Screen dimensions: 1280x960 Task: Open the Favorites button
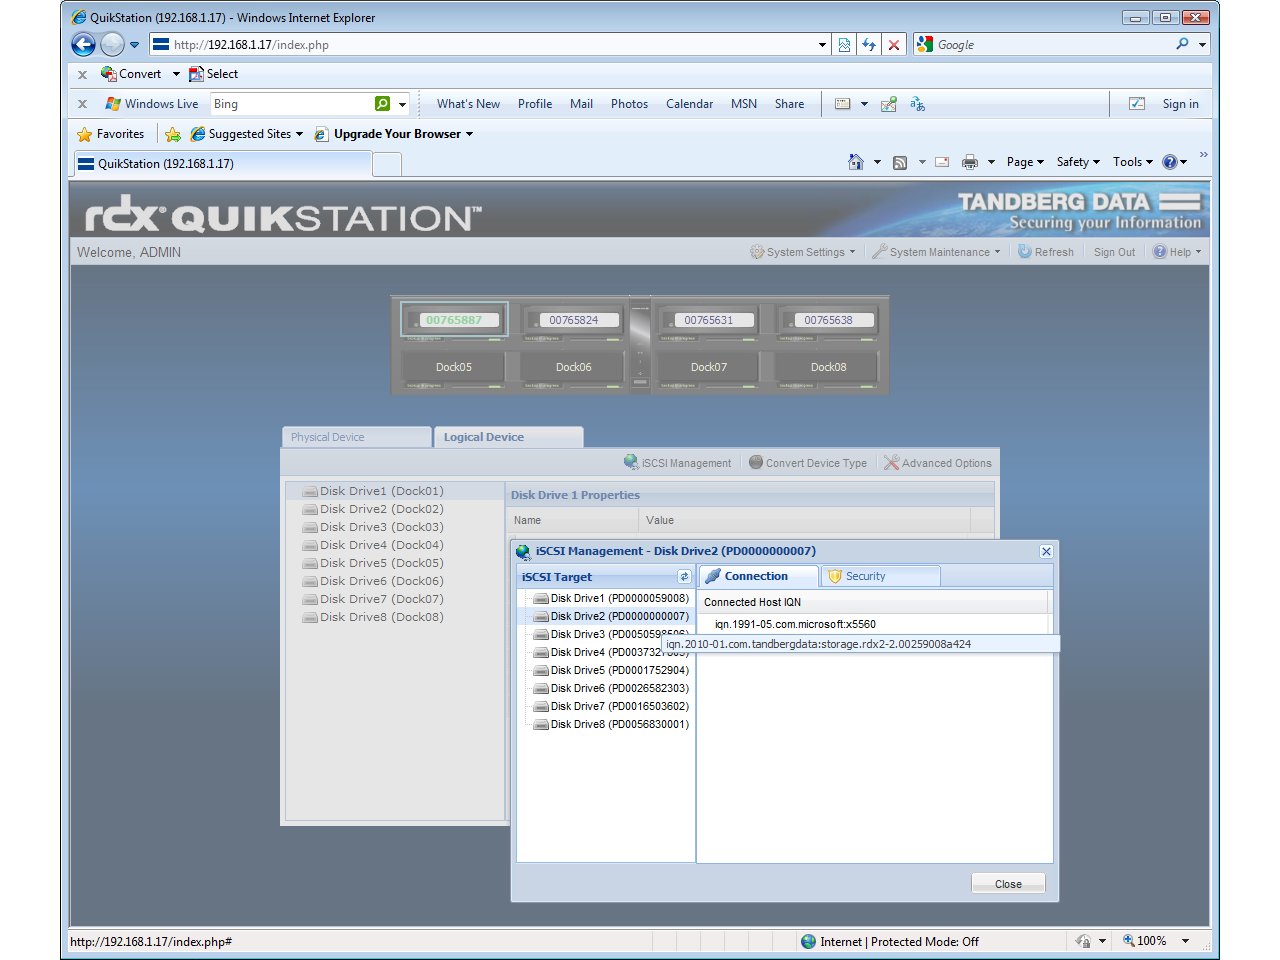tap(110, 134)
